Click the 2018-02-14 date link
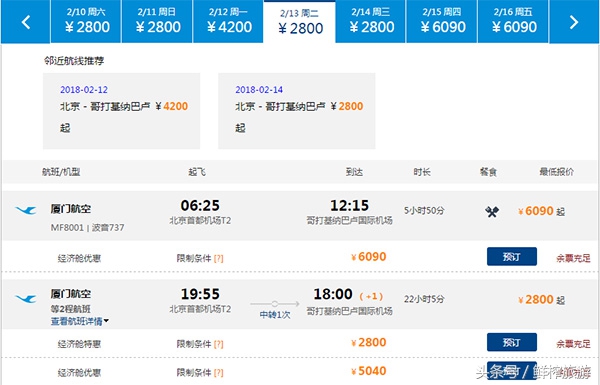 pyautogui.click(x=259, y=90)
